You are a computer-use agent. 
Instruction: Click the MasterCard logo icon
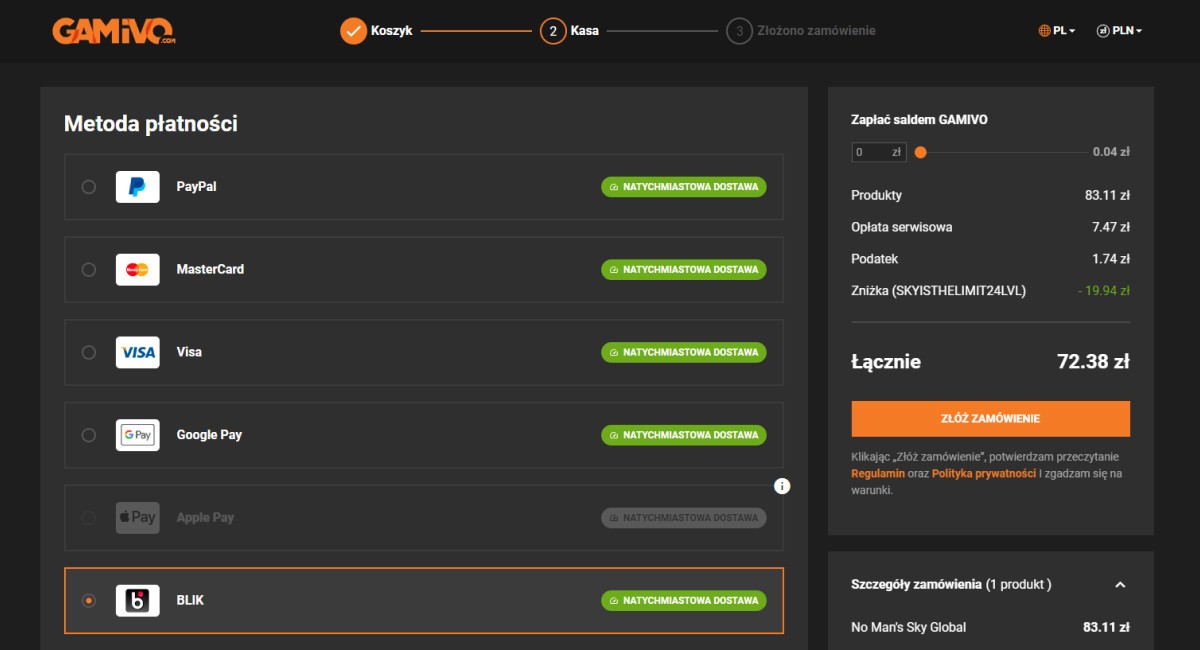137,270
